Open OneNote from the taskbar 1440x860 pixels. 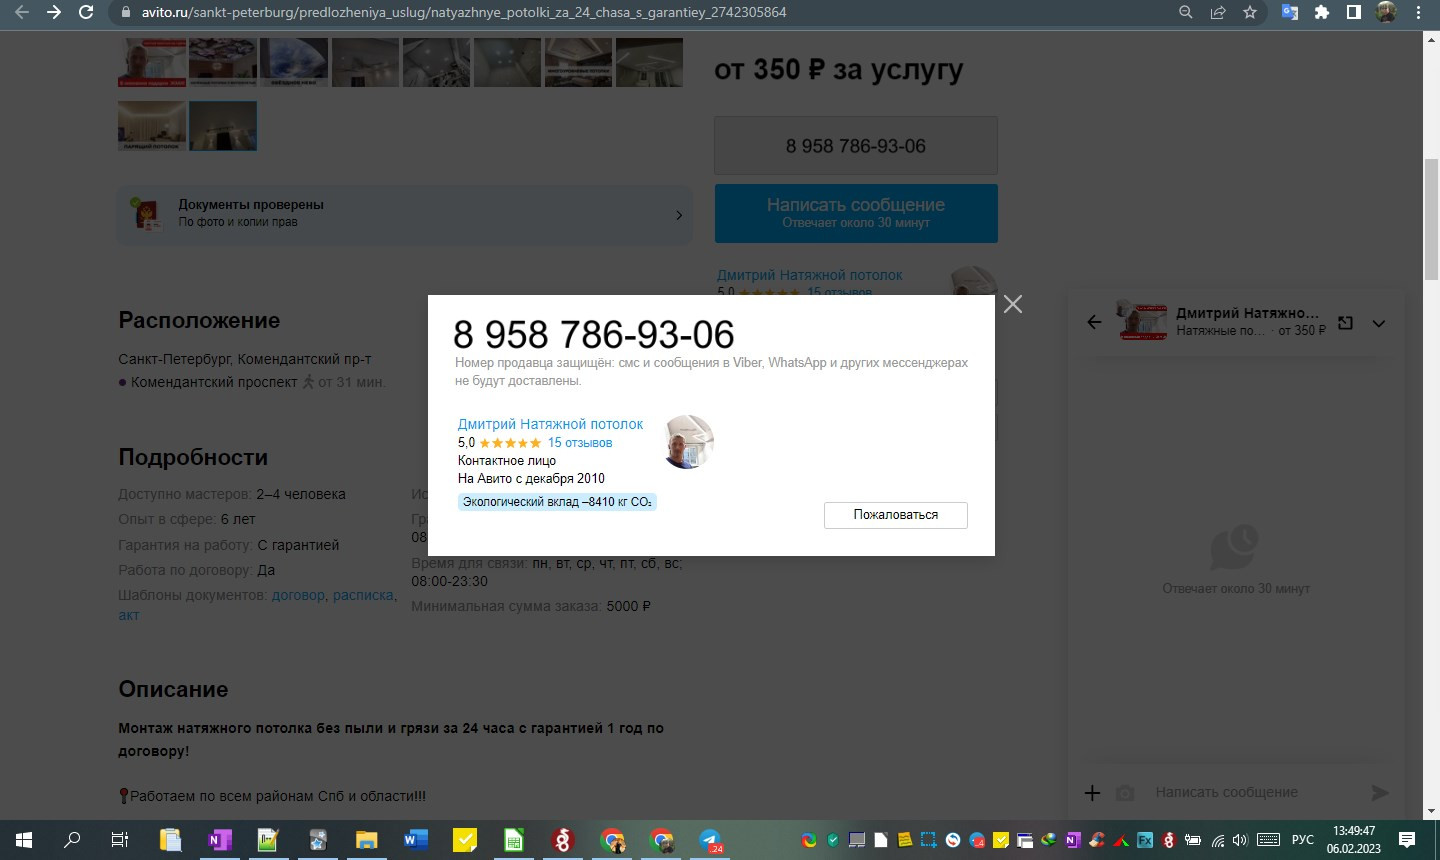click(219, 840)
